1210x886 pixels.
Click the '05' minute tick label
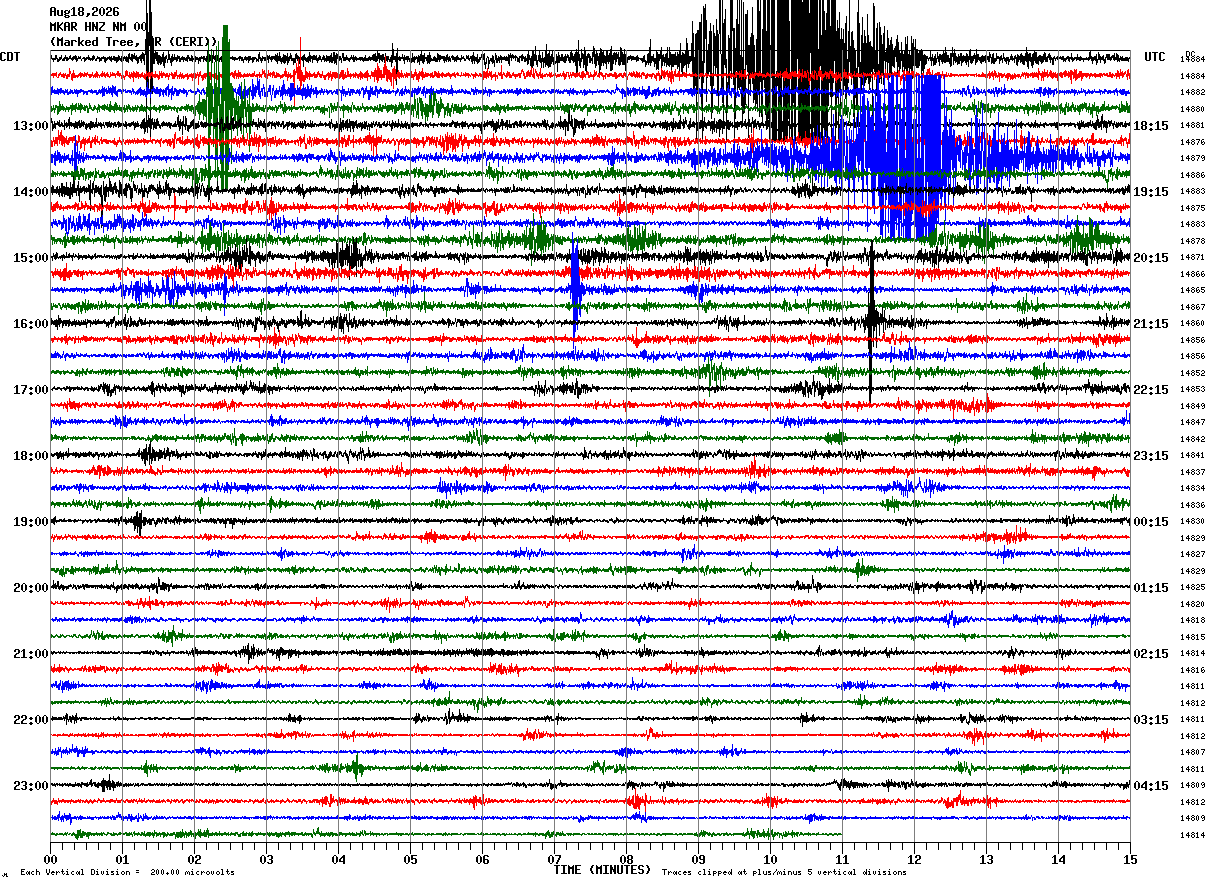tap(411, 859)
